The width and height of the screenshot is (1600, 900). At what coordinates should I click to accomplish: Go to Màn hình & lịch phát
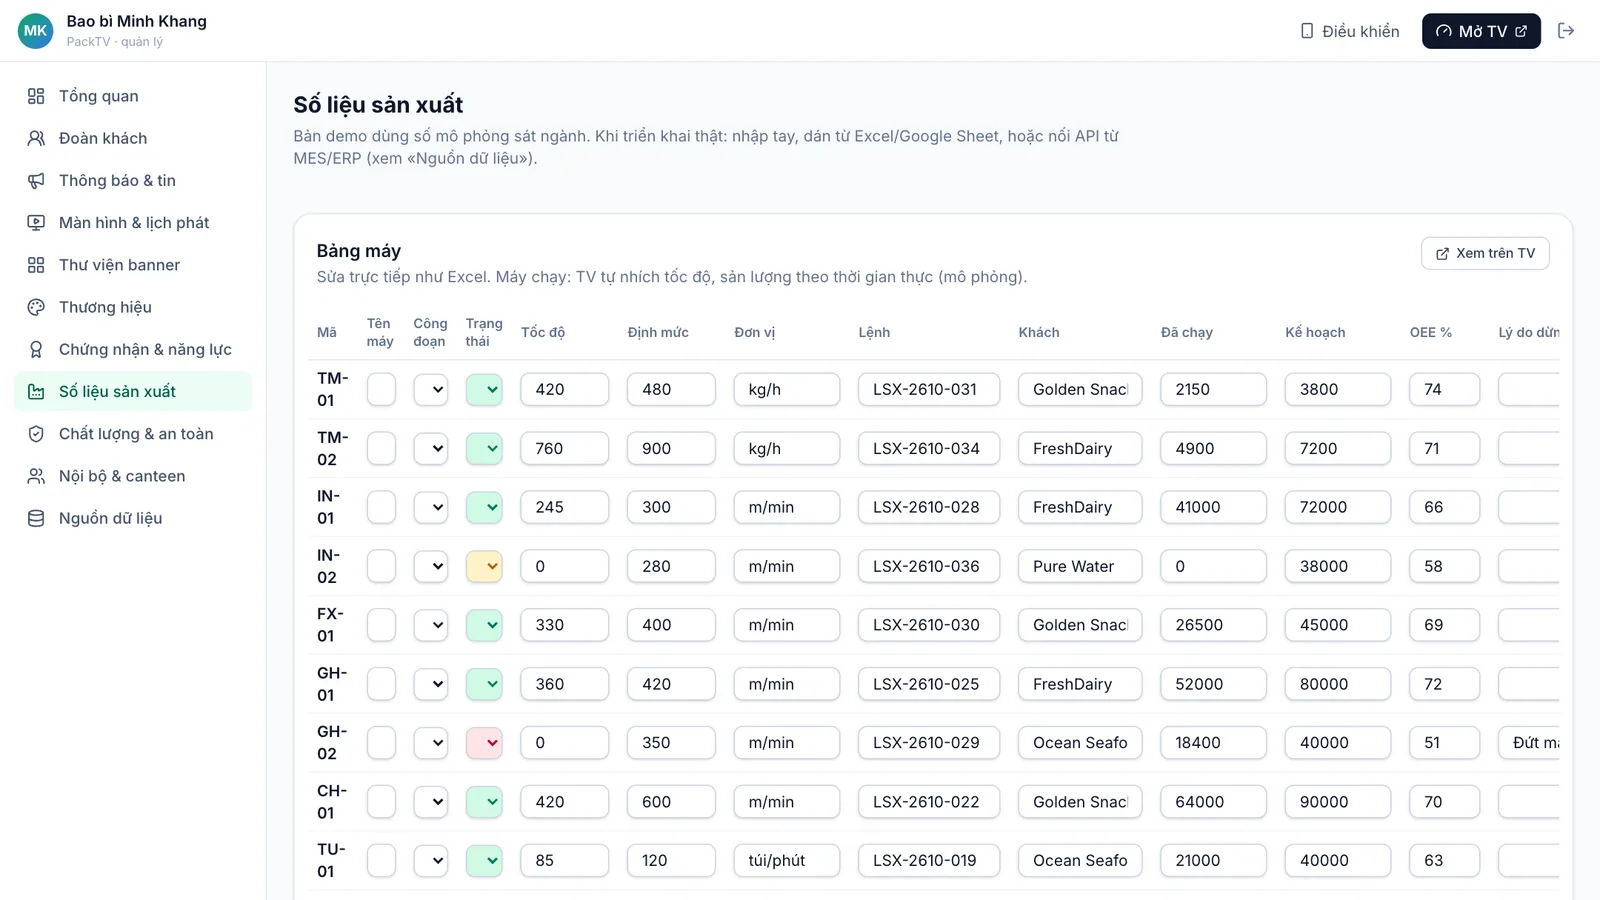click(133, 223)
